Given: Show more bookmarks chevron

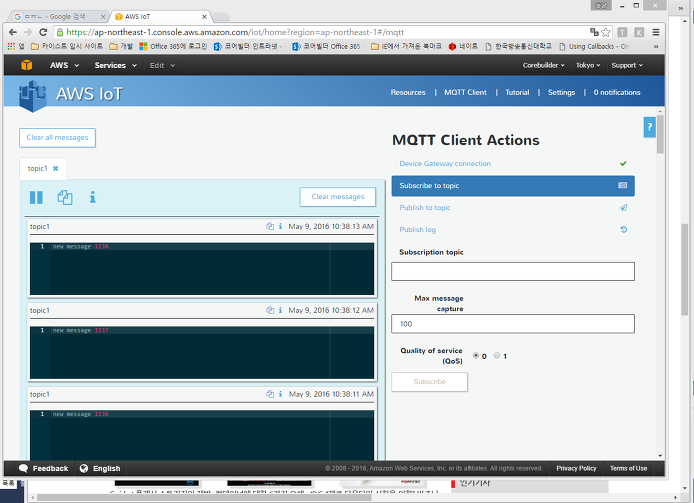Looking at the screenshot, I should (656, 46).
